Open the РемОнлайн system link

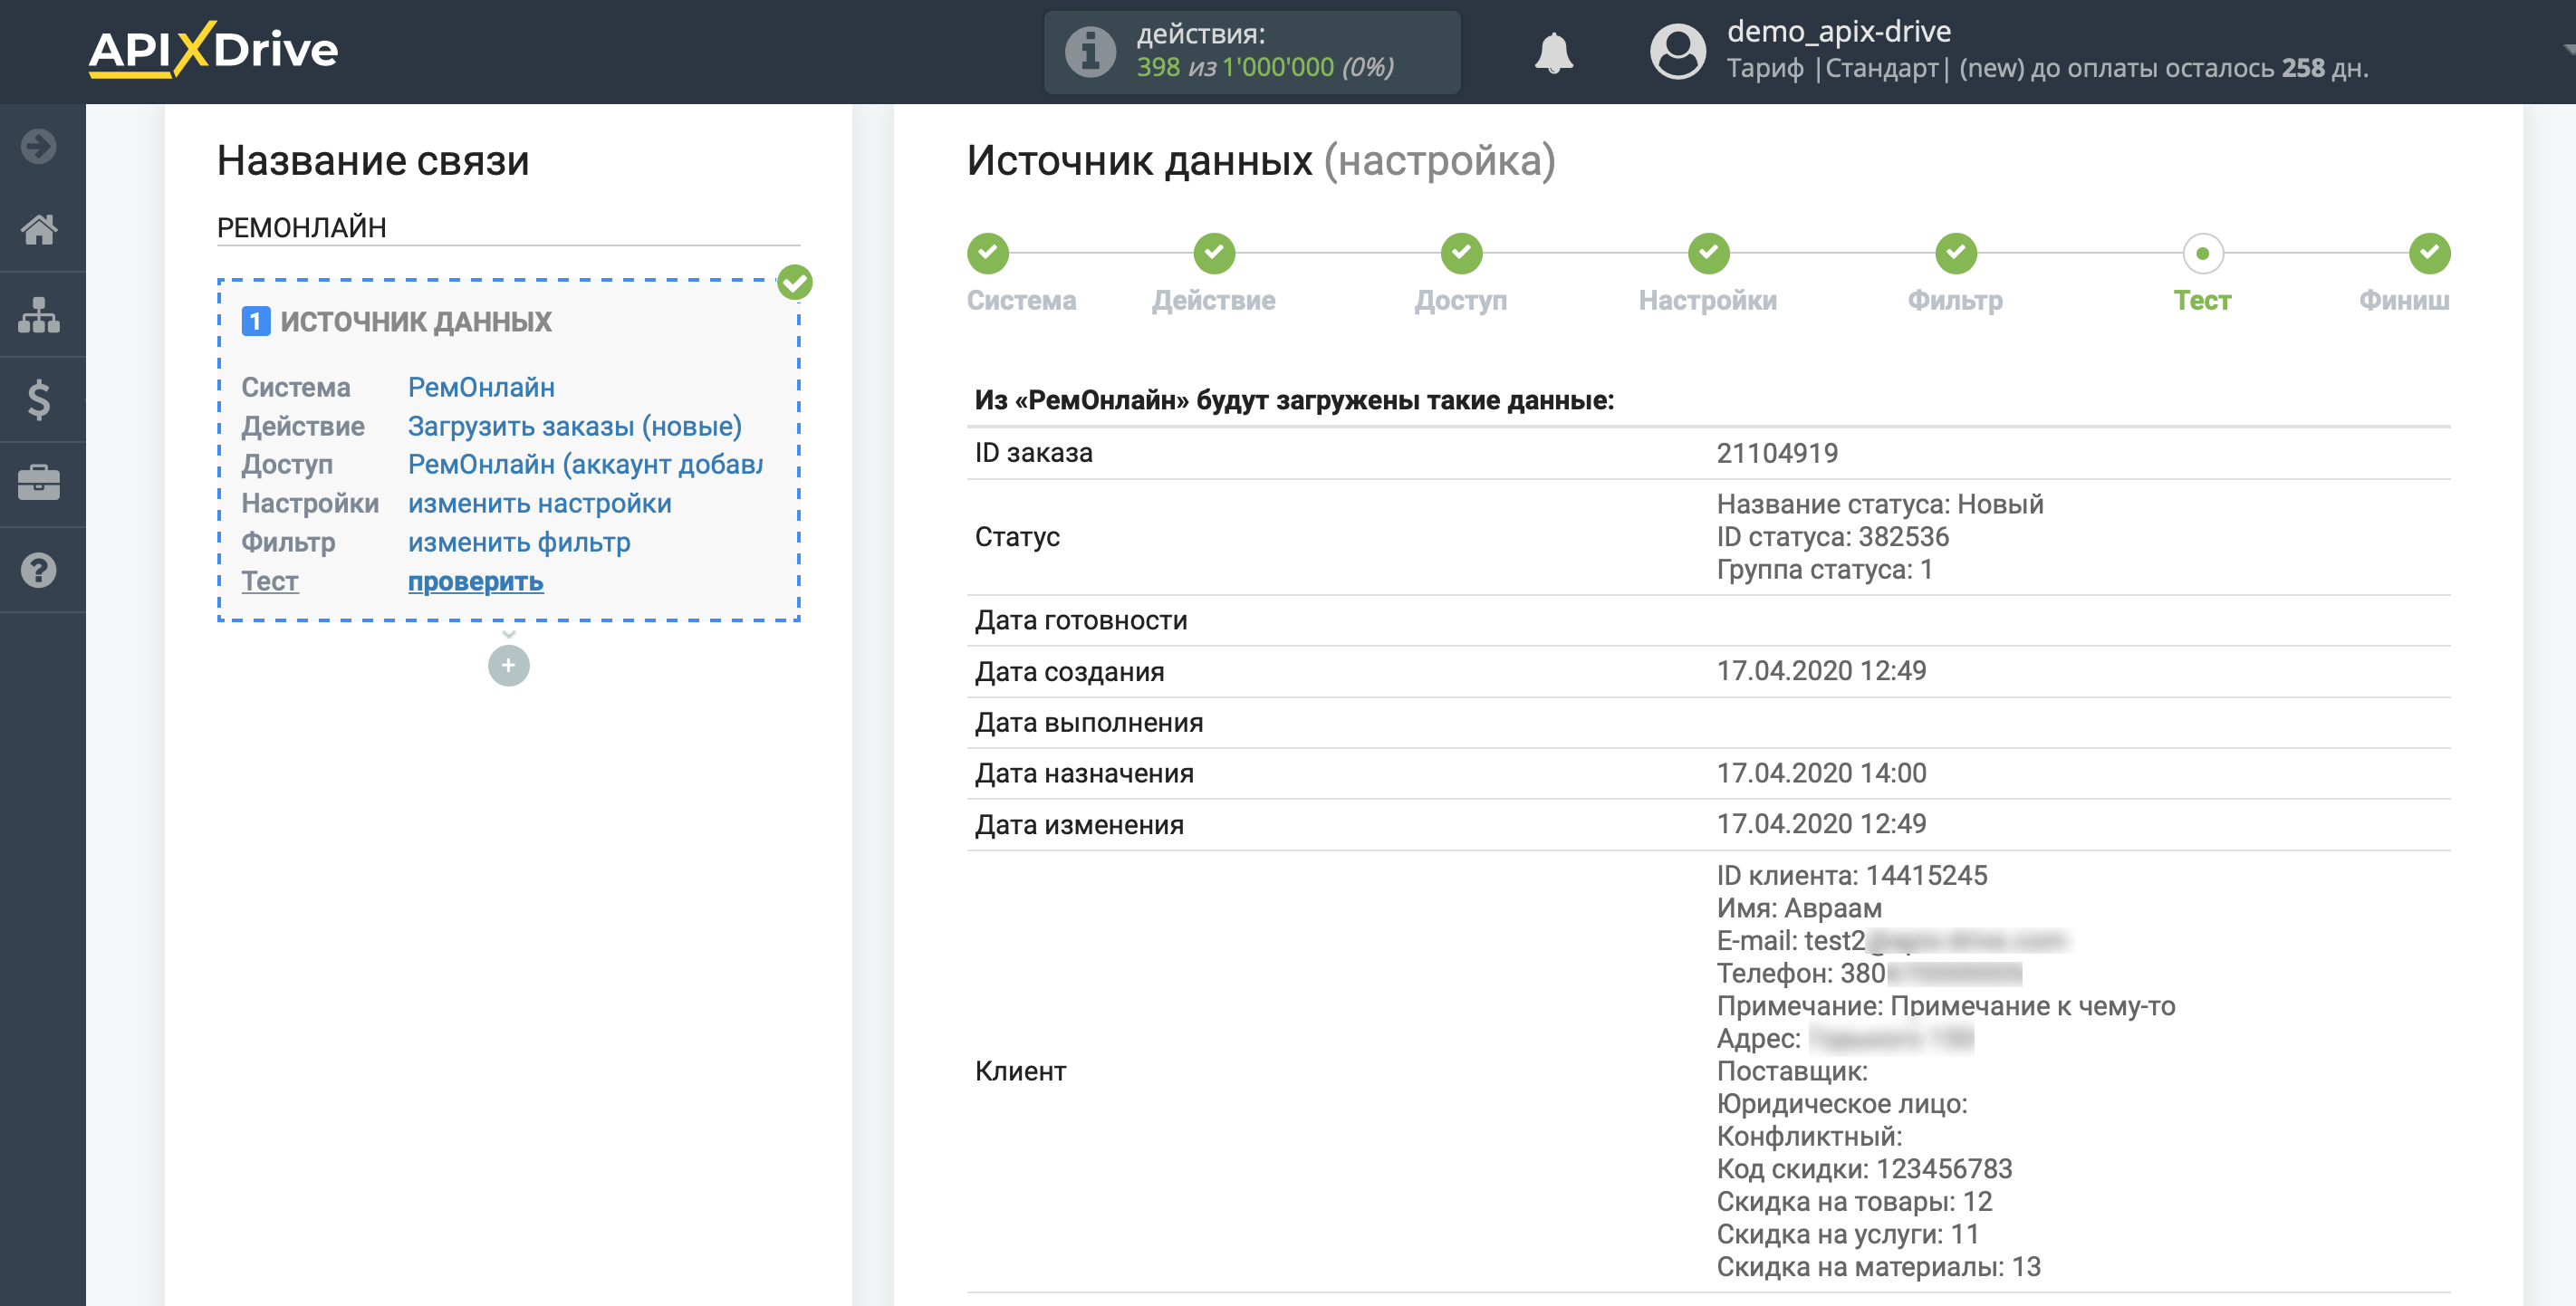pos(481,387)
